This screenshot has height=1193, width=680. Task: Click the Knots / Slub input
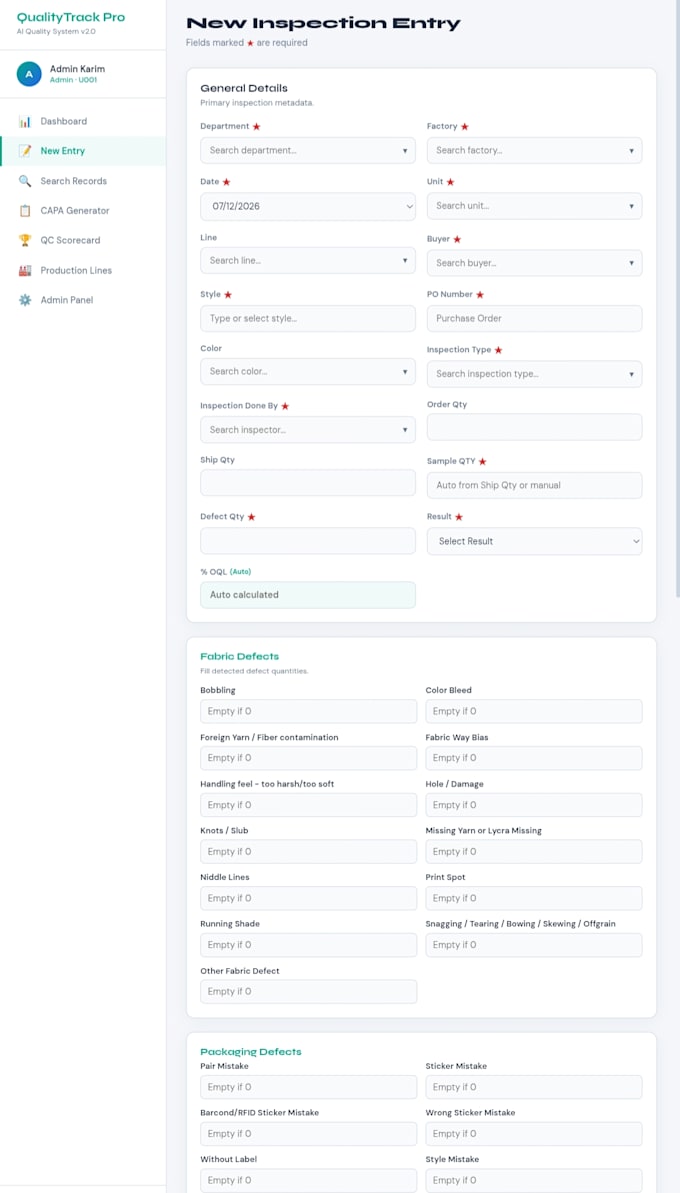click(x=308, y=851)
